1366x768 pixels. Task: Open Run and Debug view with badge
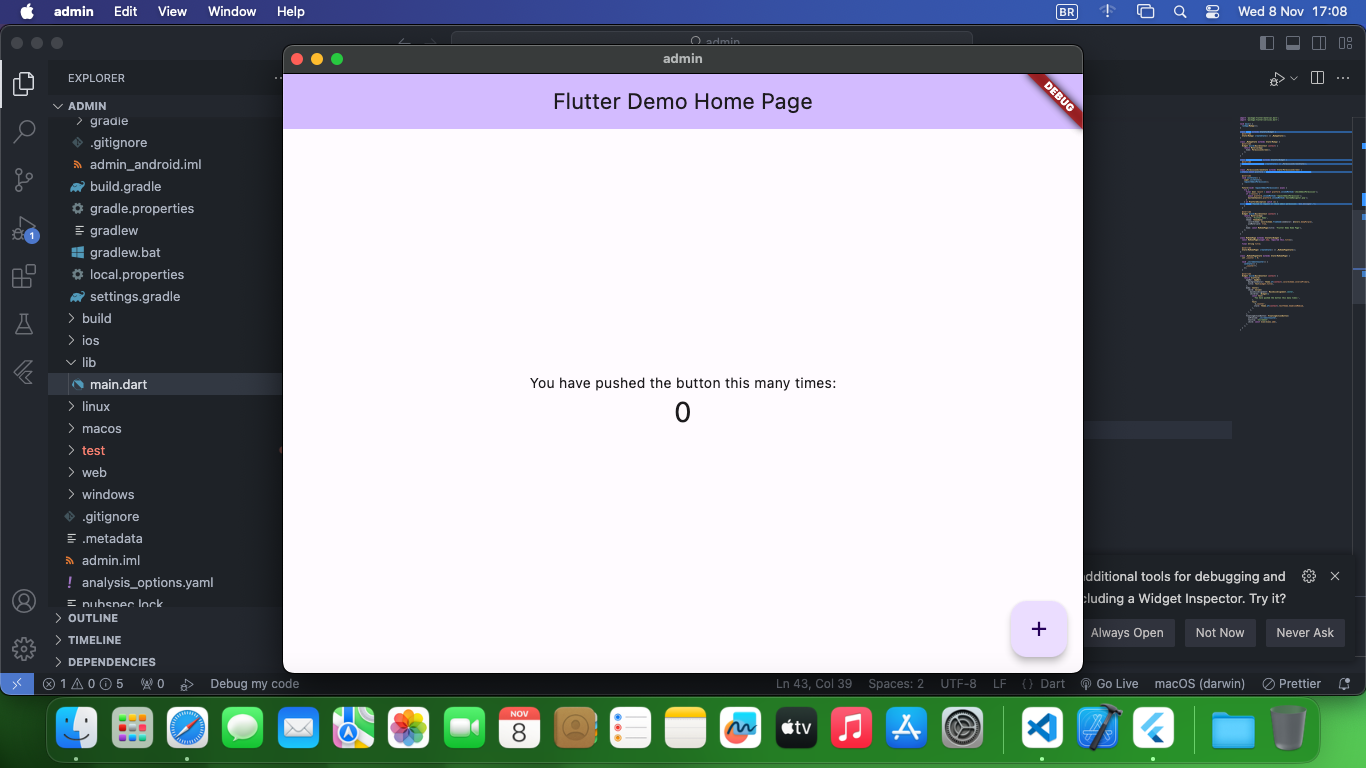[24, 229]
